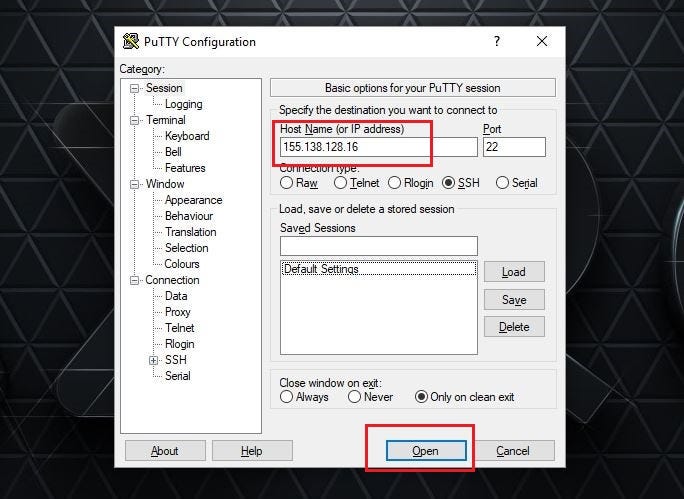This screenshot has height=499, width=684.
Task: Open the Connection category
Action: [172, 280]
